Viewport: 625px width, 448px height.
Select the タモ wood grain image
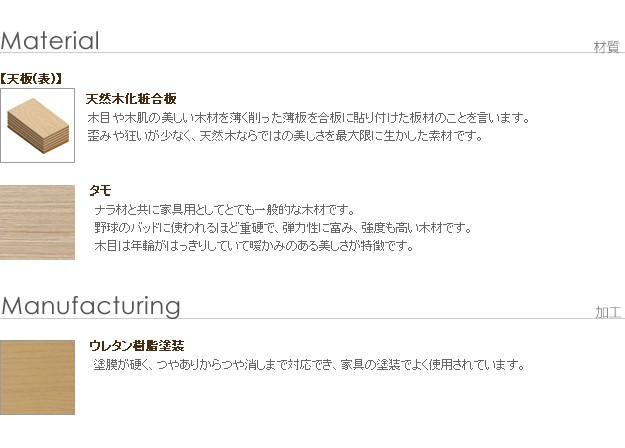coord(38,222)
